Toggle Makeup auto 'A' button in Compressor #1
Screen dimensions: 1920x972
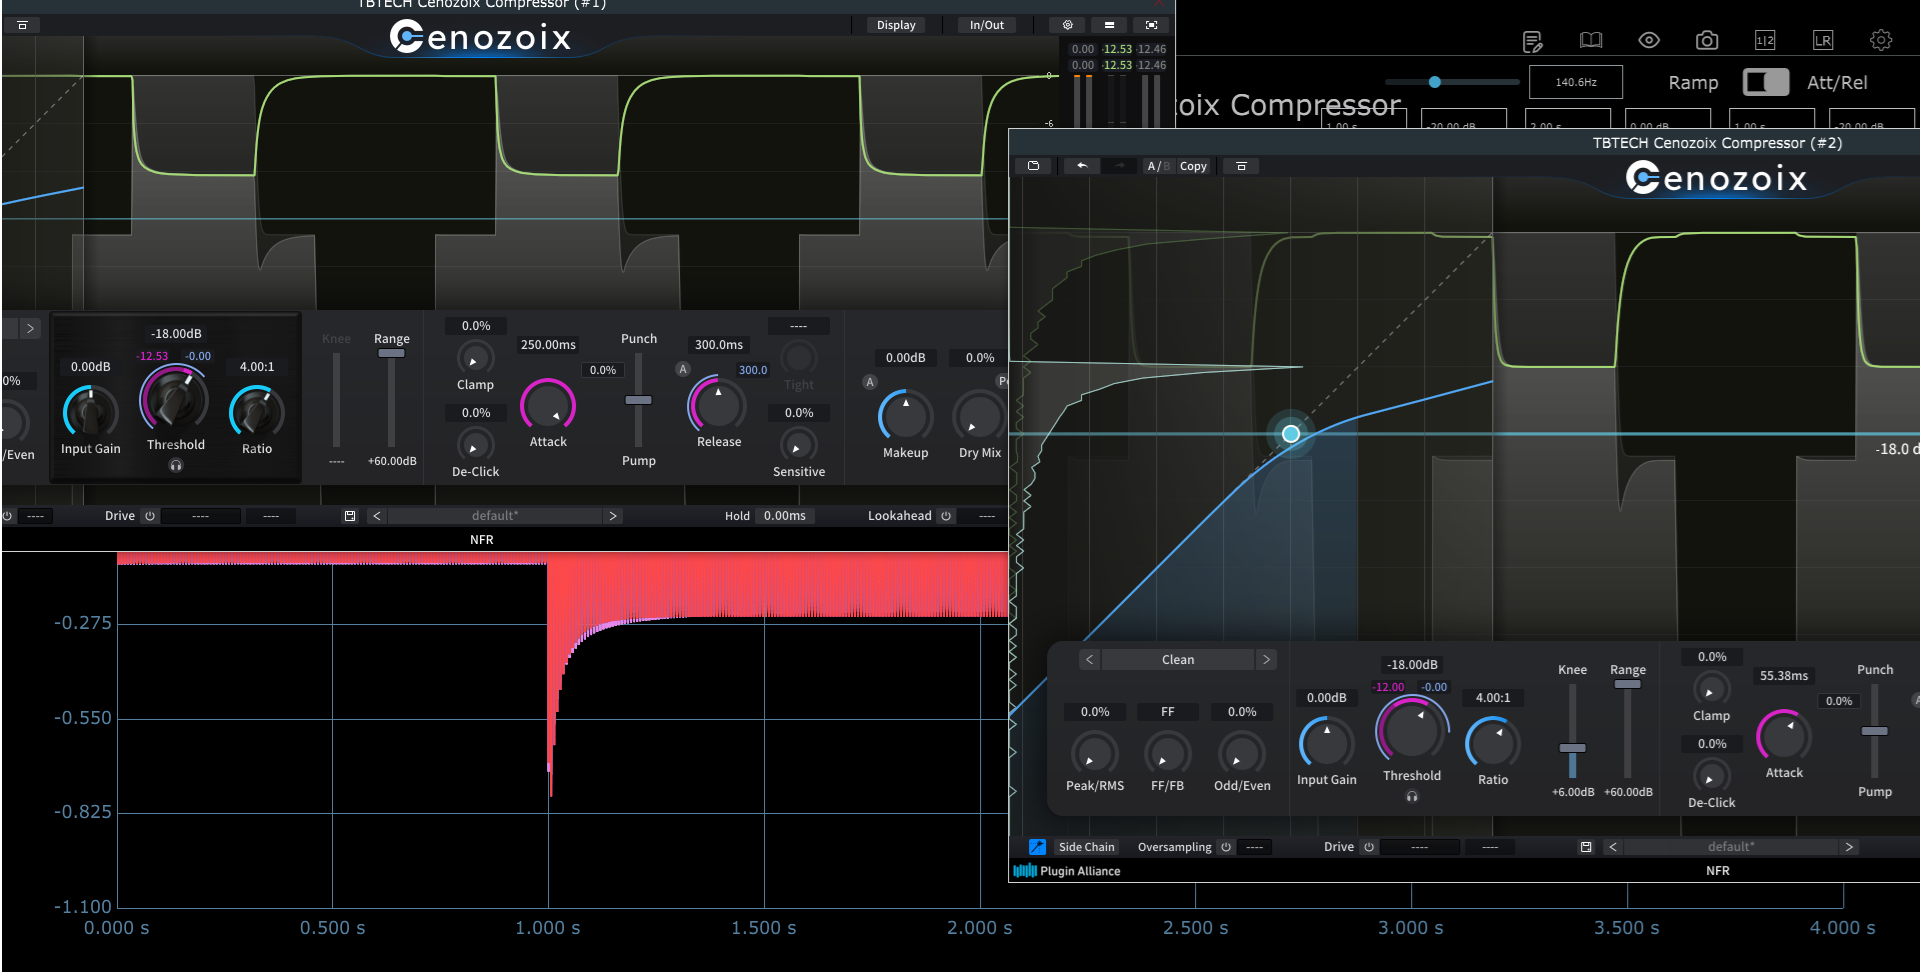[x=870, y=382]
